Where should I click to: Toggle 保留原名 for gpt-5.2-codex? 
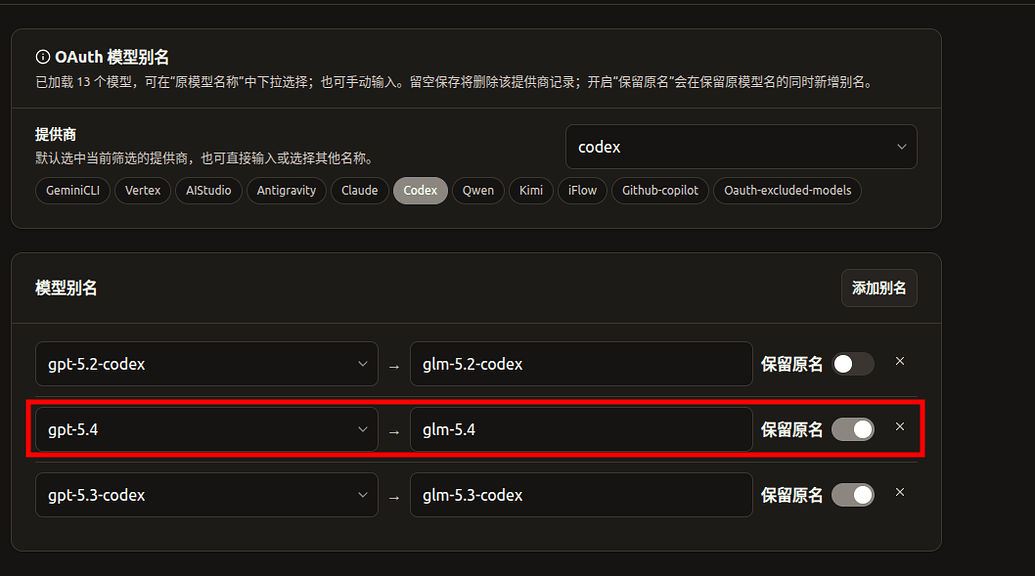(853, 364)
